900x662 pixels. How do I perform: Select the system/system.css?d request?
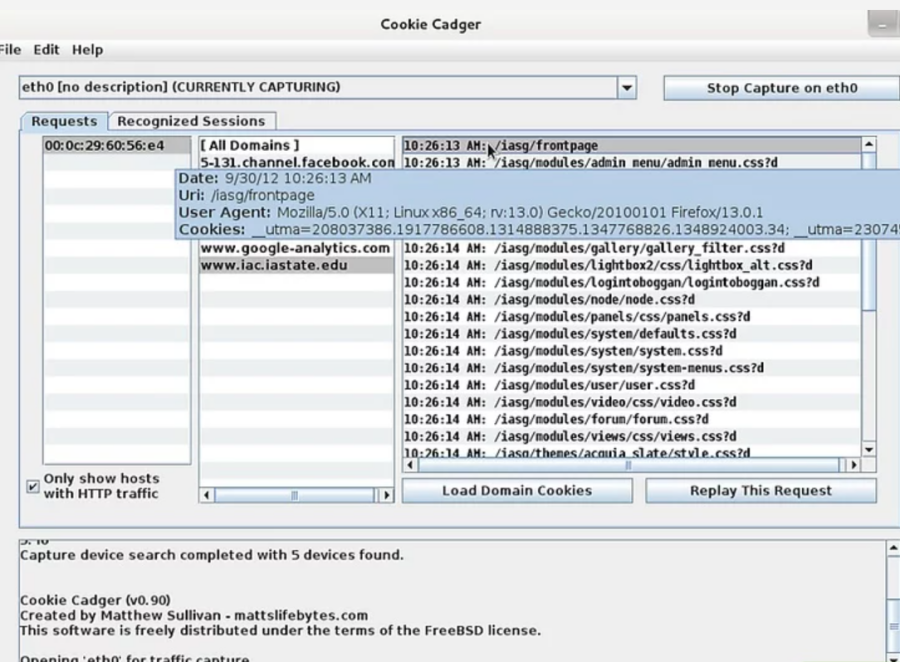[631, 351]
